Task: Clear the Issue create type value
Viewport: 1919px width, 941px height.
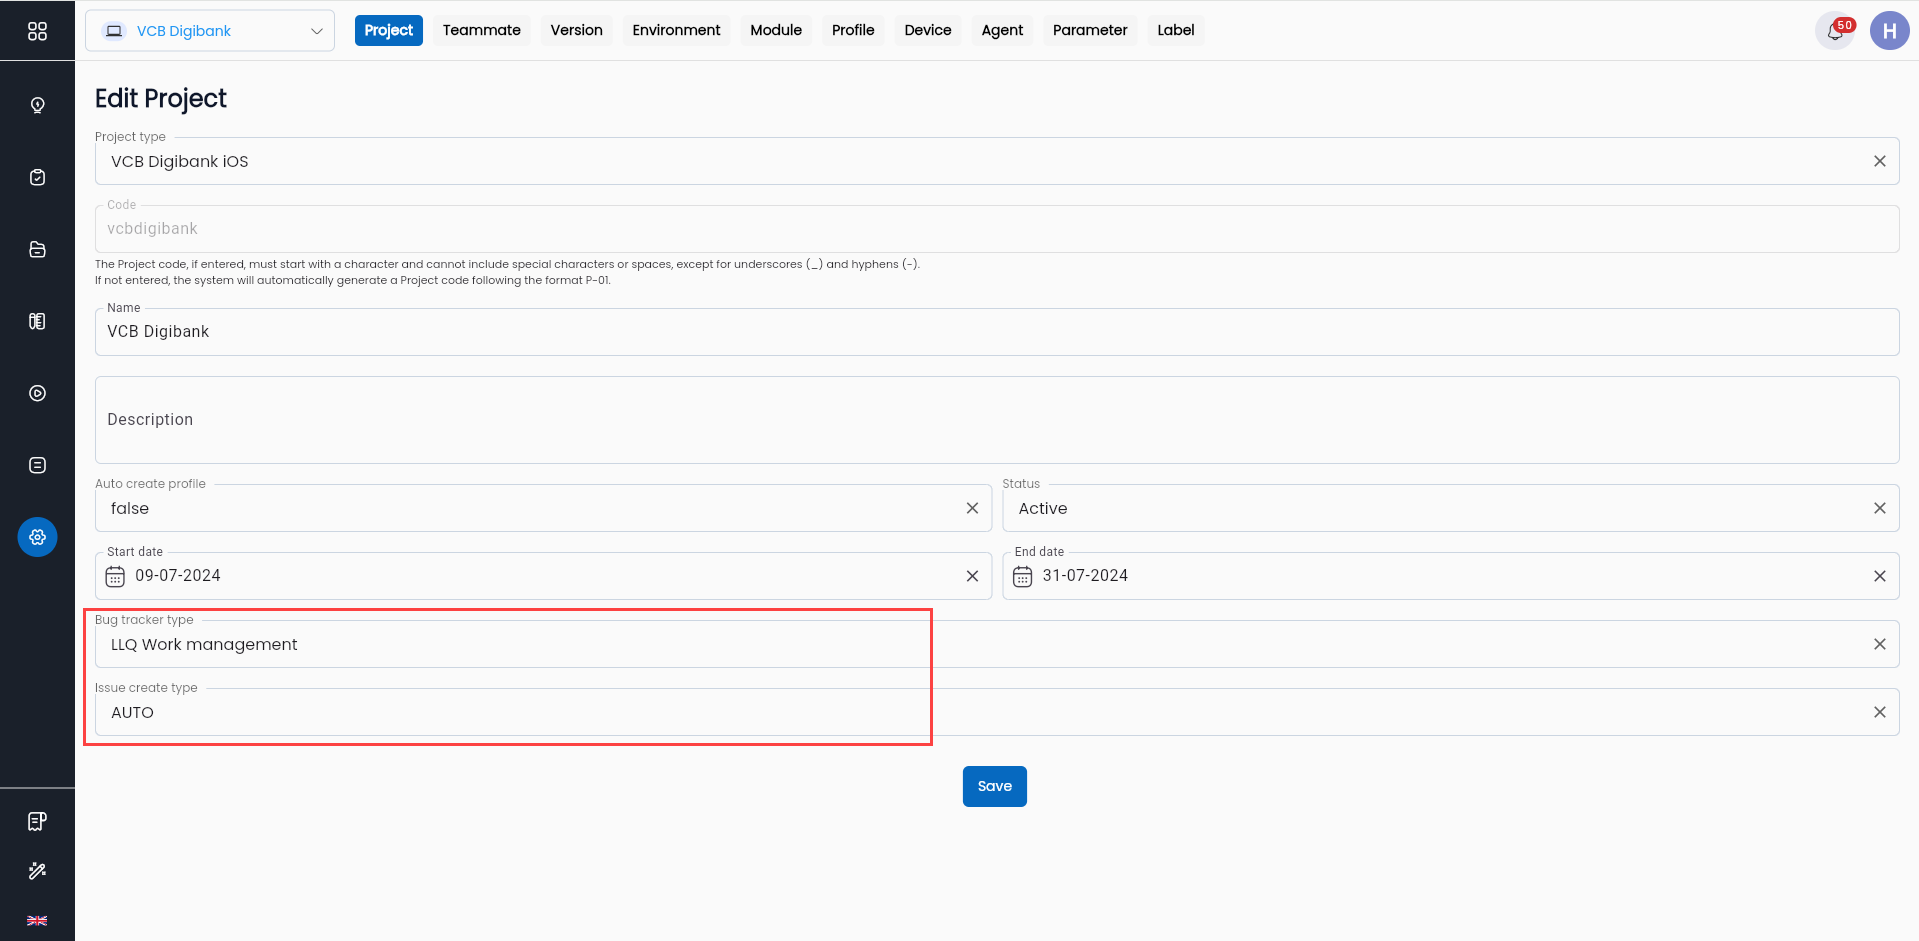Action: click(1879, 712)
